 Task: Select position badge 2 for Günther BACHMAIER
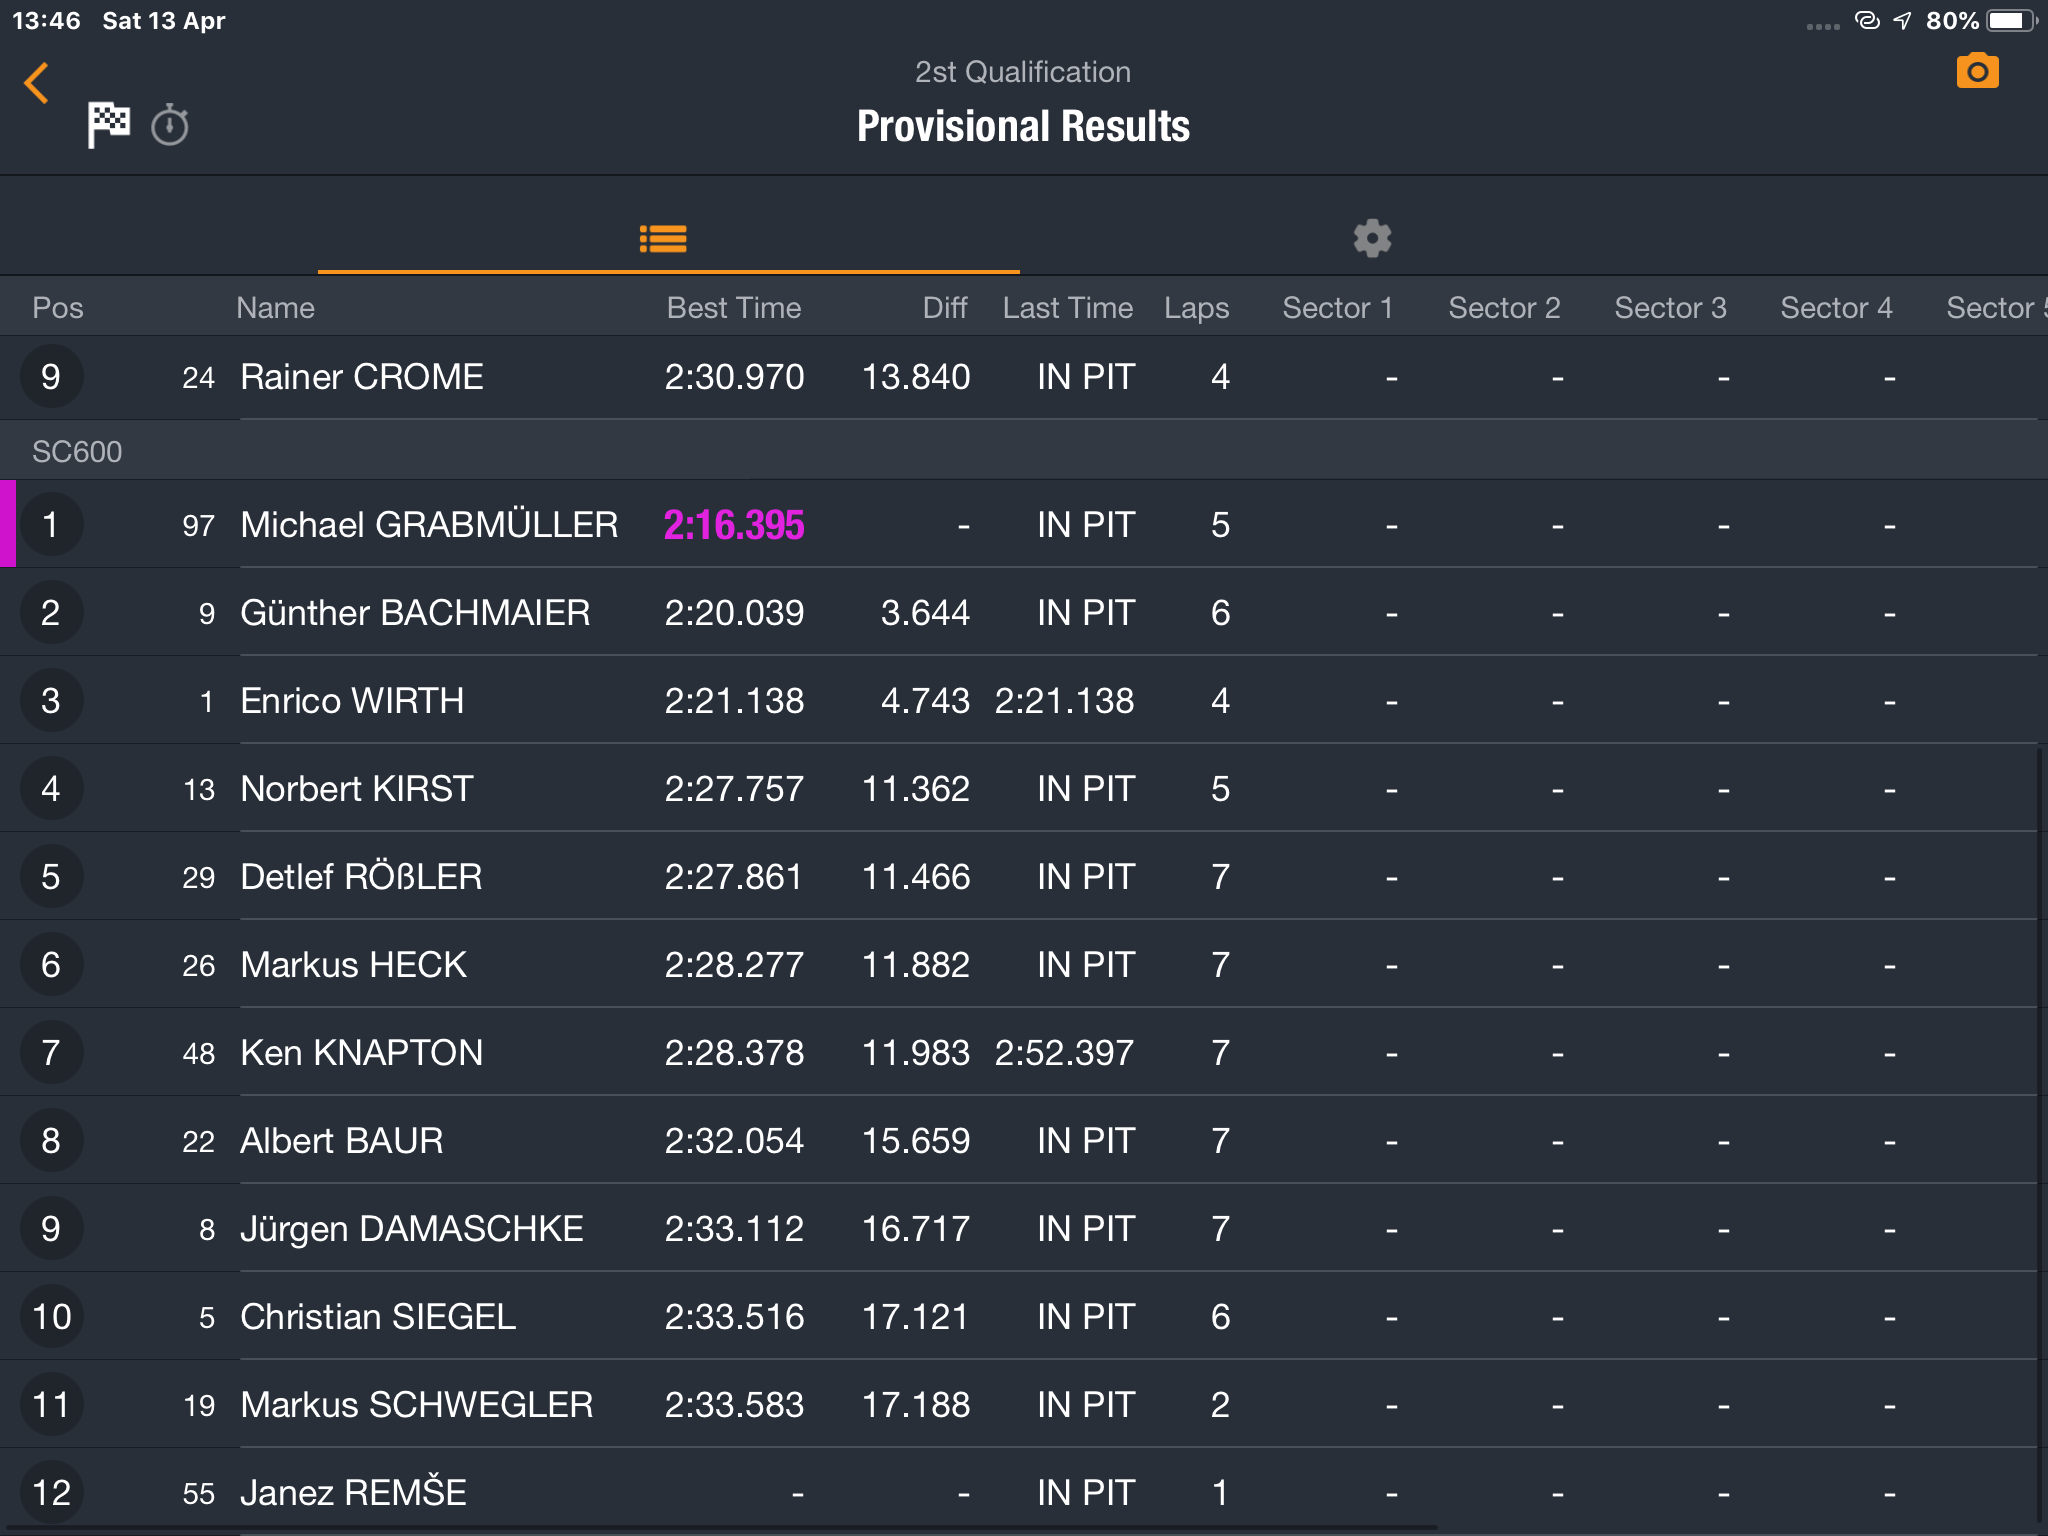[x=51, y=612]
